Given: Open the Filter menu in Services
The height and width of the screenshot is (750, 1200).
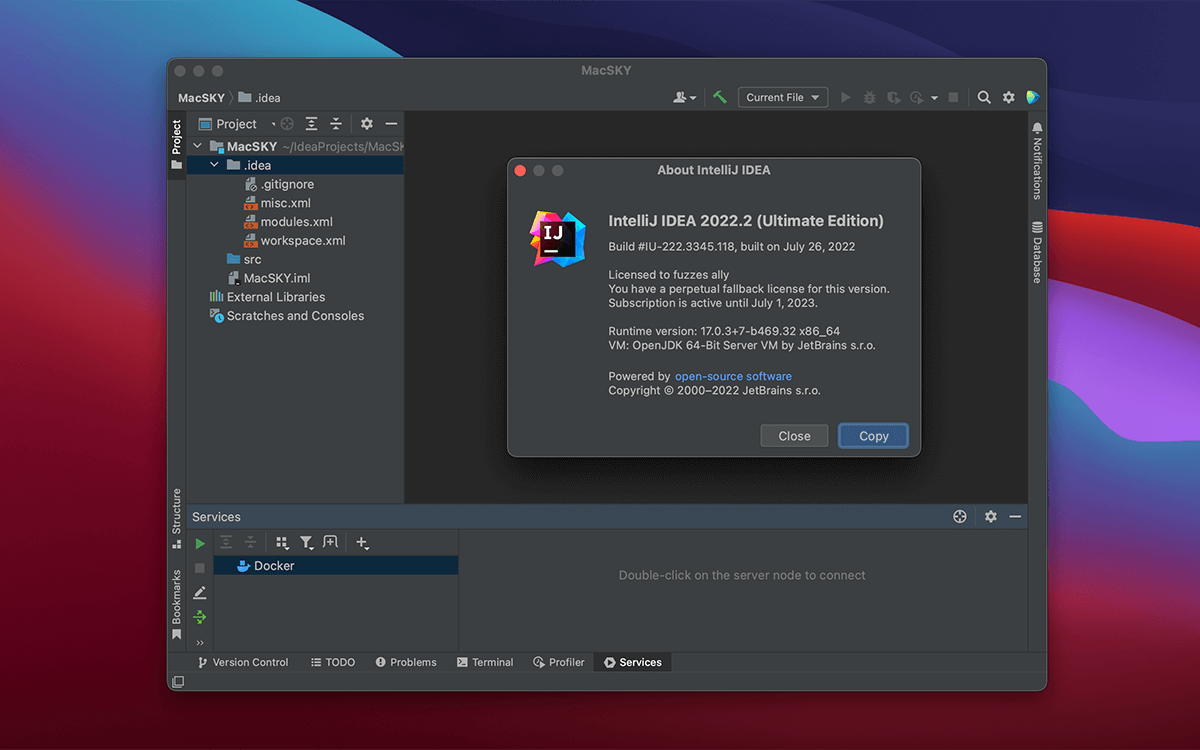Looking at the screenshot, I should coord(306,542).
